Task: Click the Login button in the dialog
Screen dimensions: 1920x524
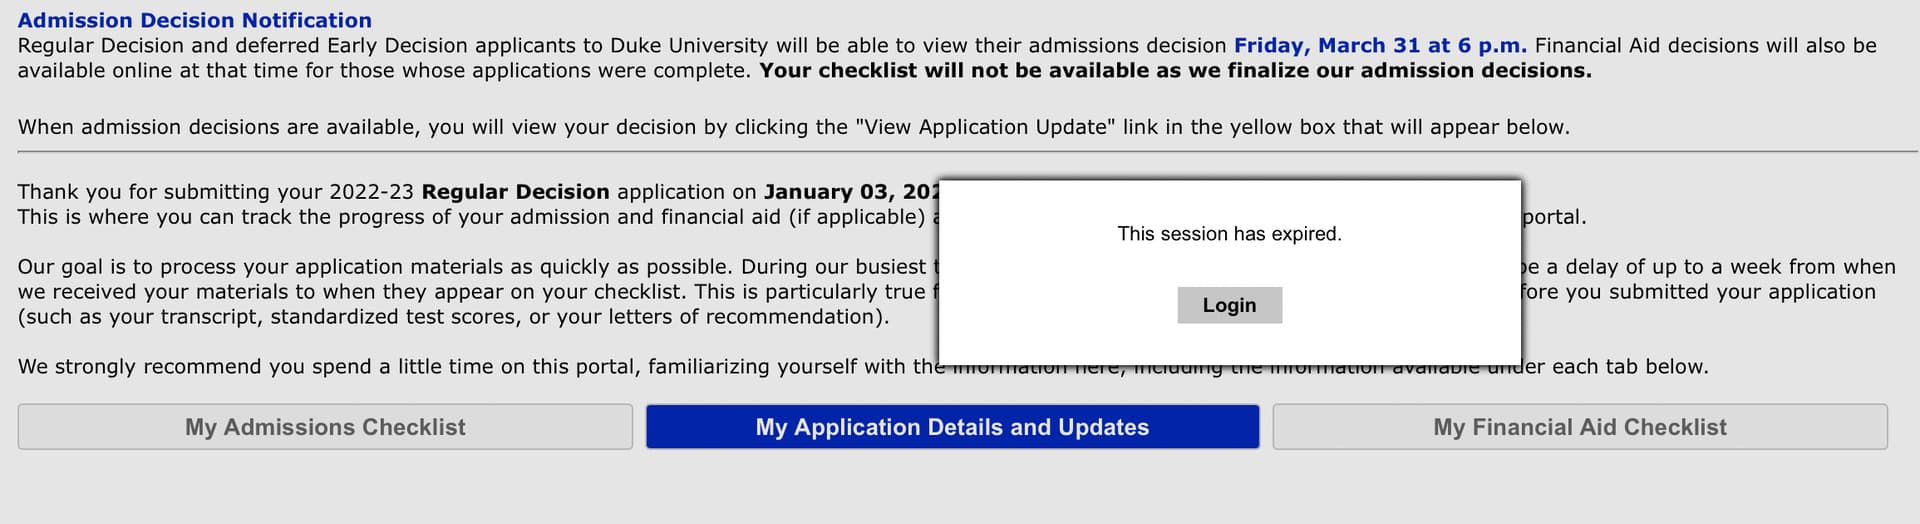Action: coord(1229,305)
